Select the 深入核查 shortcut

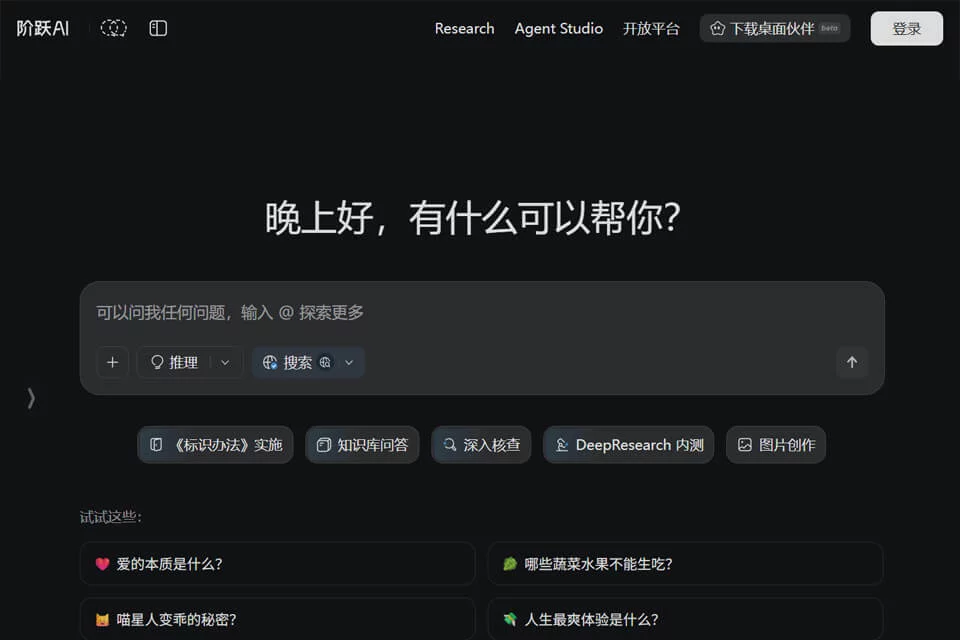point(481,445)
